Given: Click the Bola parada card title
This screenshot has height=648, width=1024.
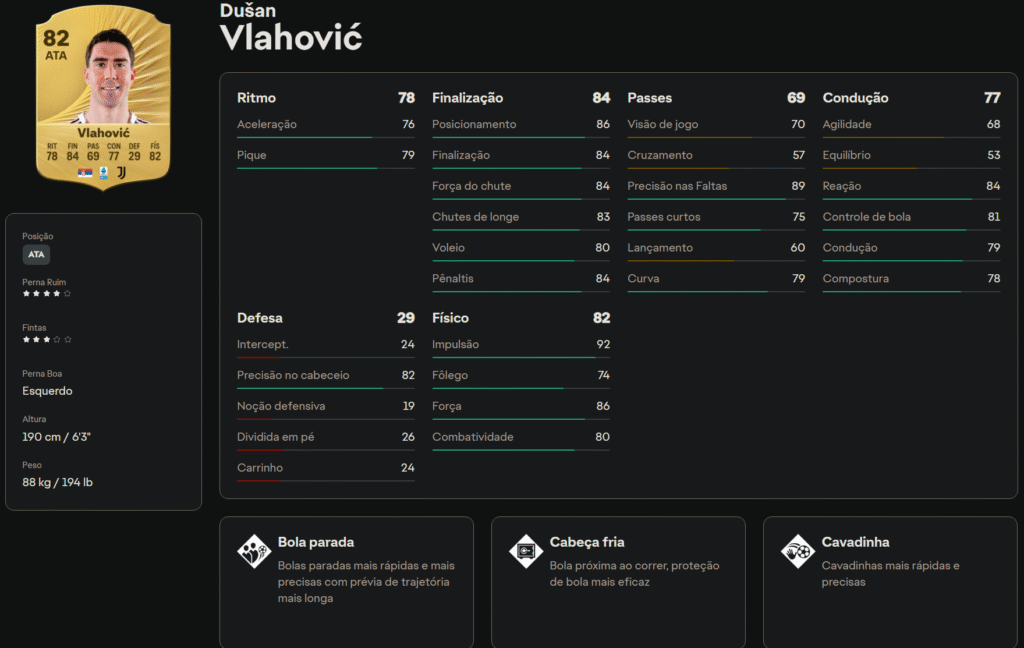Looking at the screenshot, I should 316,542.
